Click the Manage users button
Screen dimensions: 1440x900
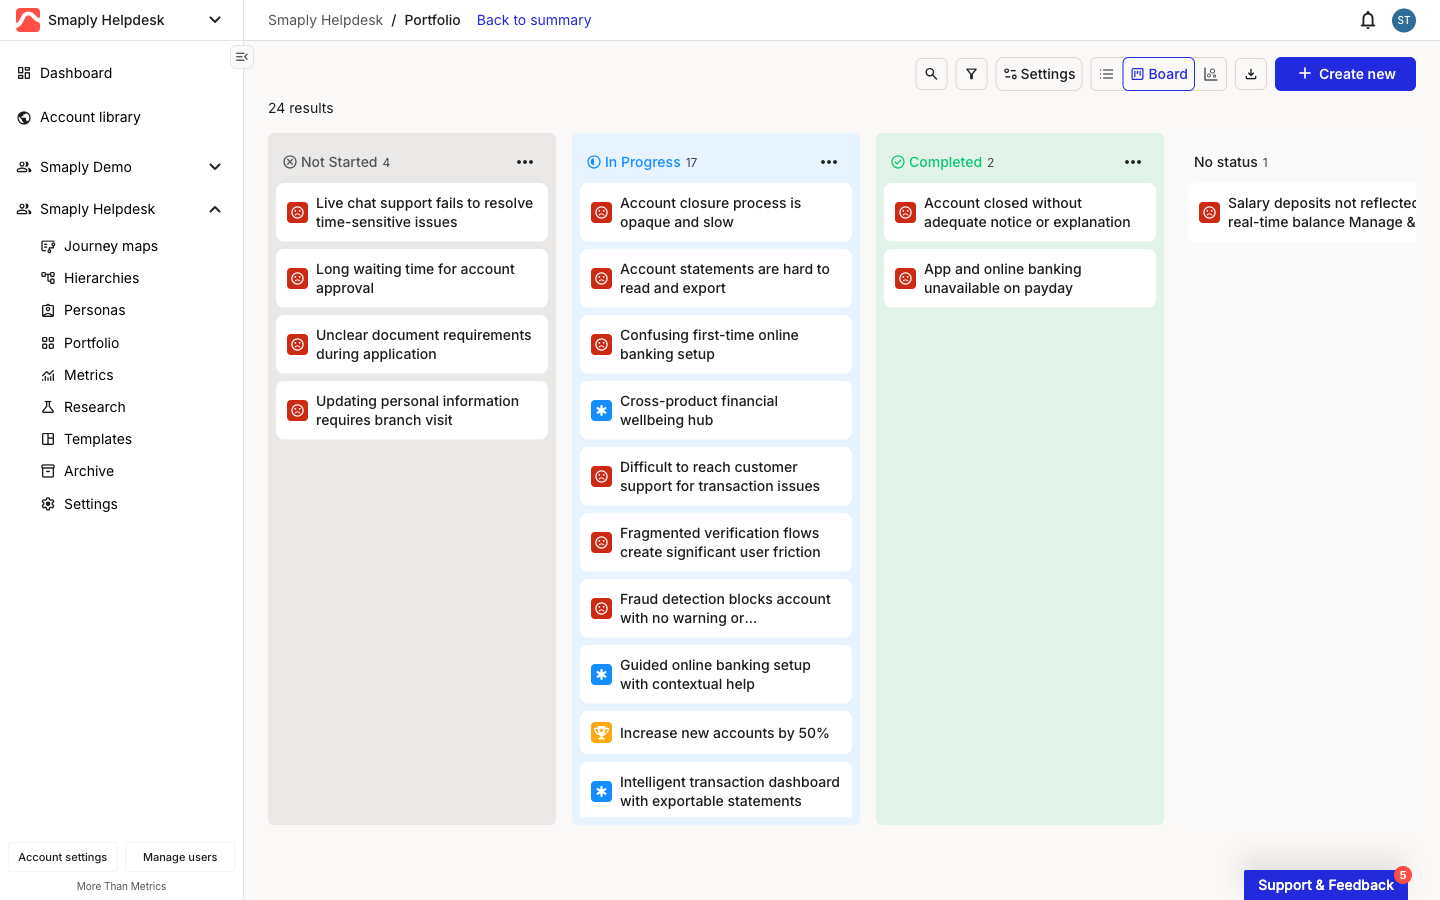(180, 857)
